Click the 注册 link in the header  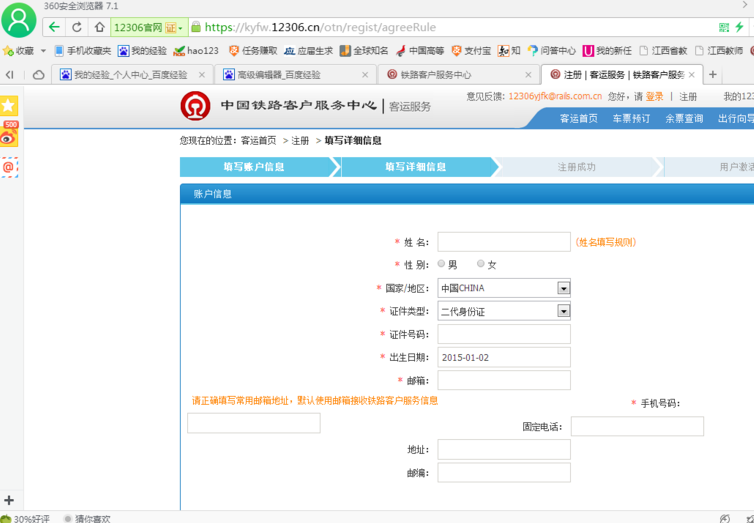click(x=688, y=97)
